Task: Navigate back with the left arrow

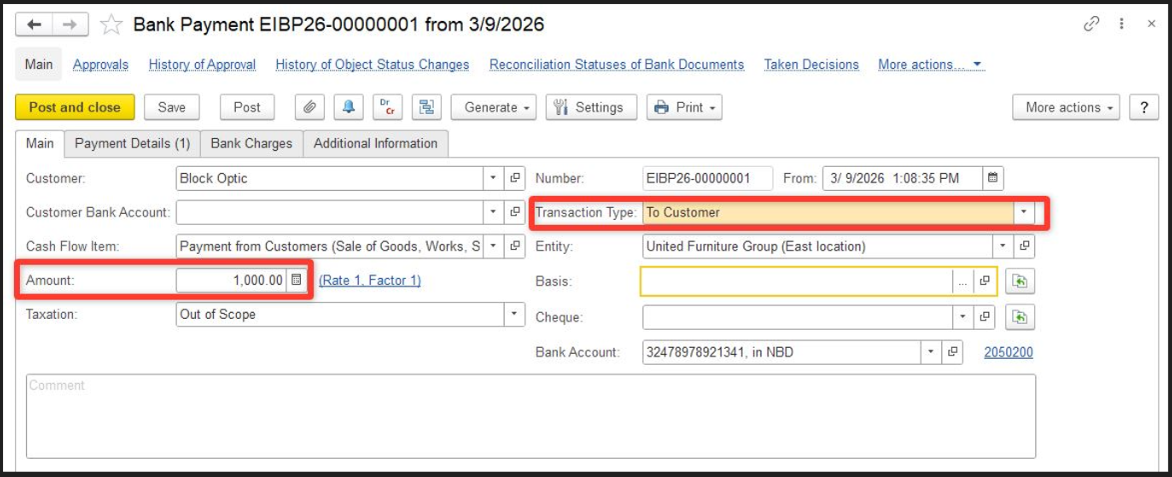Action: coord(34,24)
